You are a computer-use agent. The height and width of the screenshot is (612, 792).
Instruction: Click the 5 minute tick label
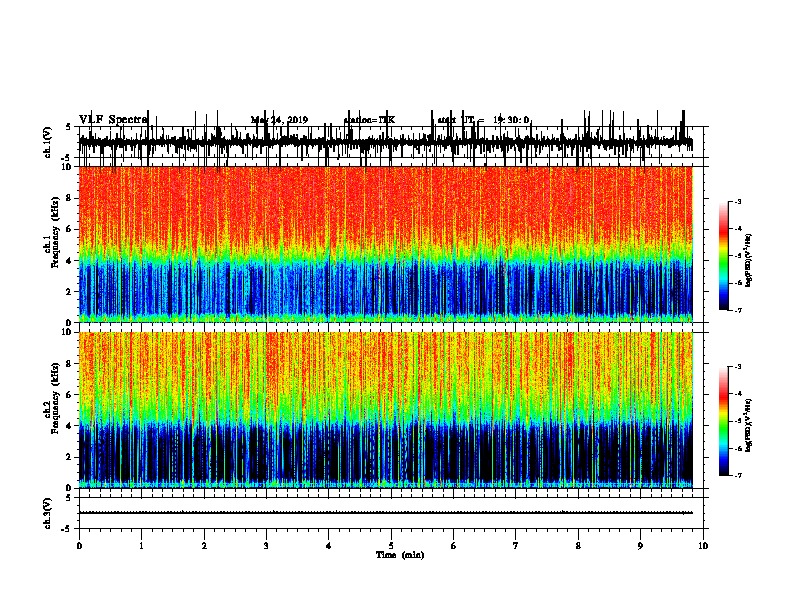(391, 546)
